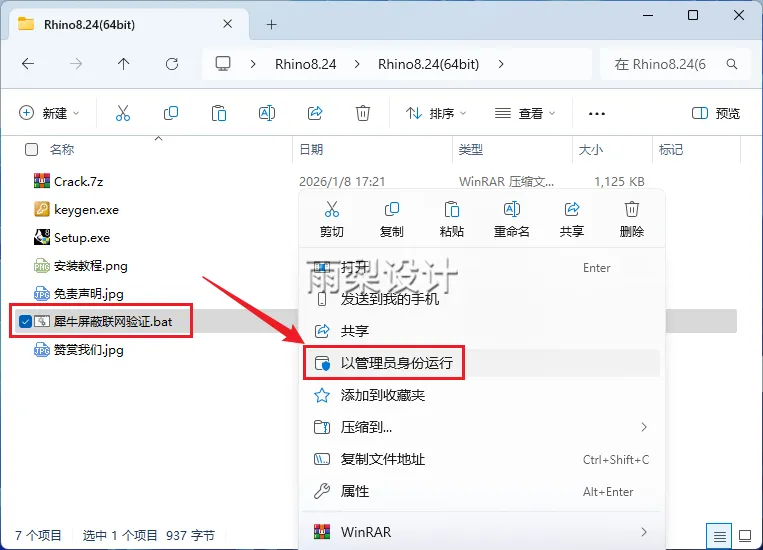Image resolution: width=763 pixels, height=550 pixels.
Task: Go up one folder level
Action: point(124,64)
